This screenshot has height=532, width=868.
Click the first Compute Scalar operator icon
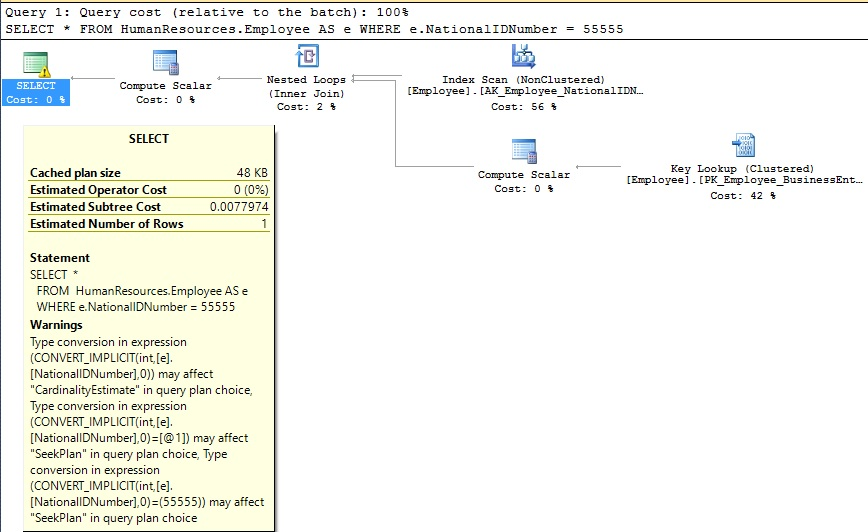pyautogui.click(x=166, y=63)
